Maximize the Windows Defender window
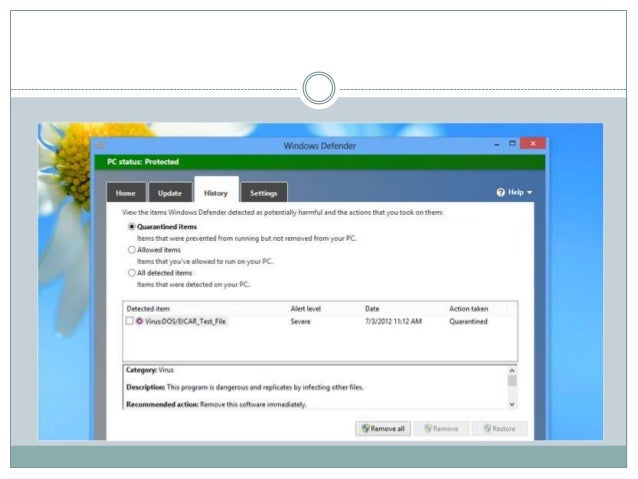638x479 pixels. [x=512, y=143]
